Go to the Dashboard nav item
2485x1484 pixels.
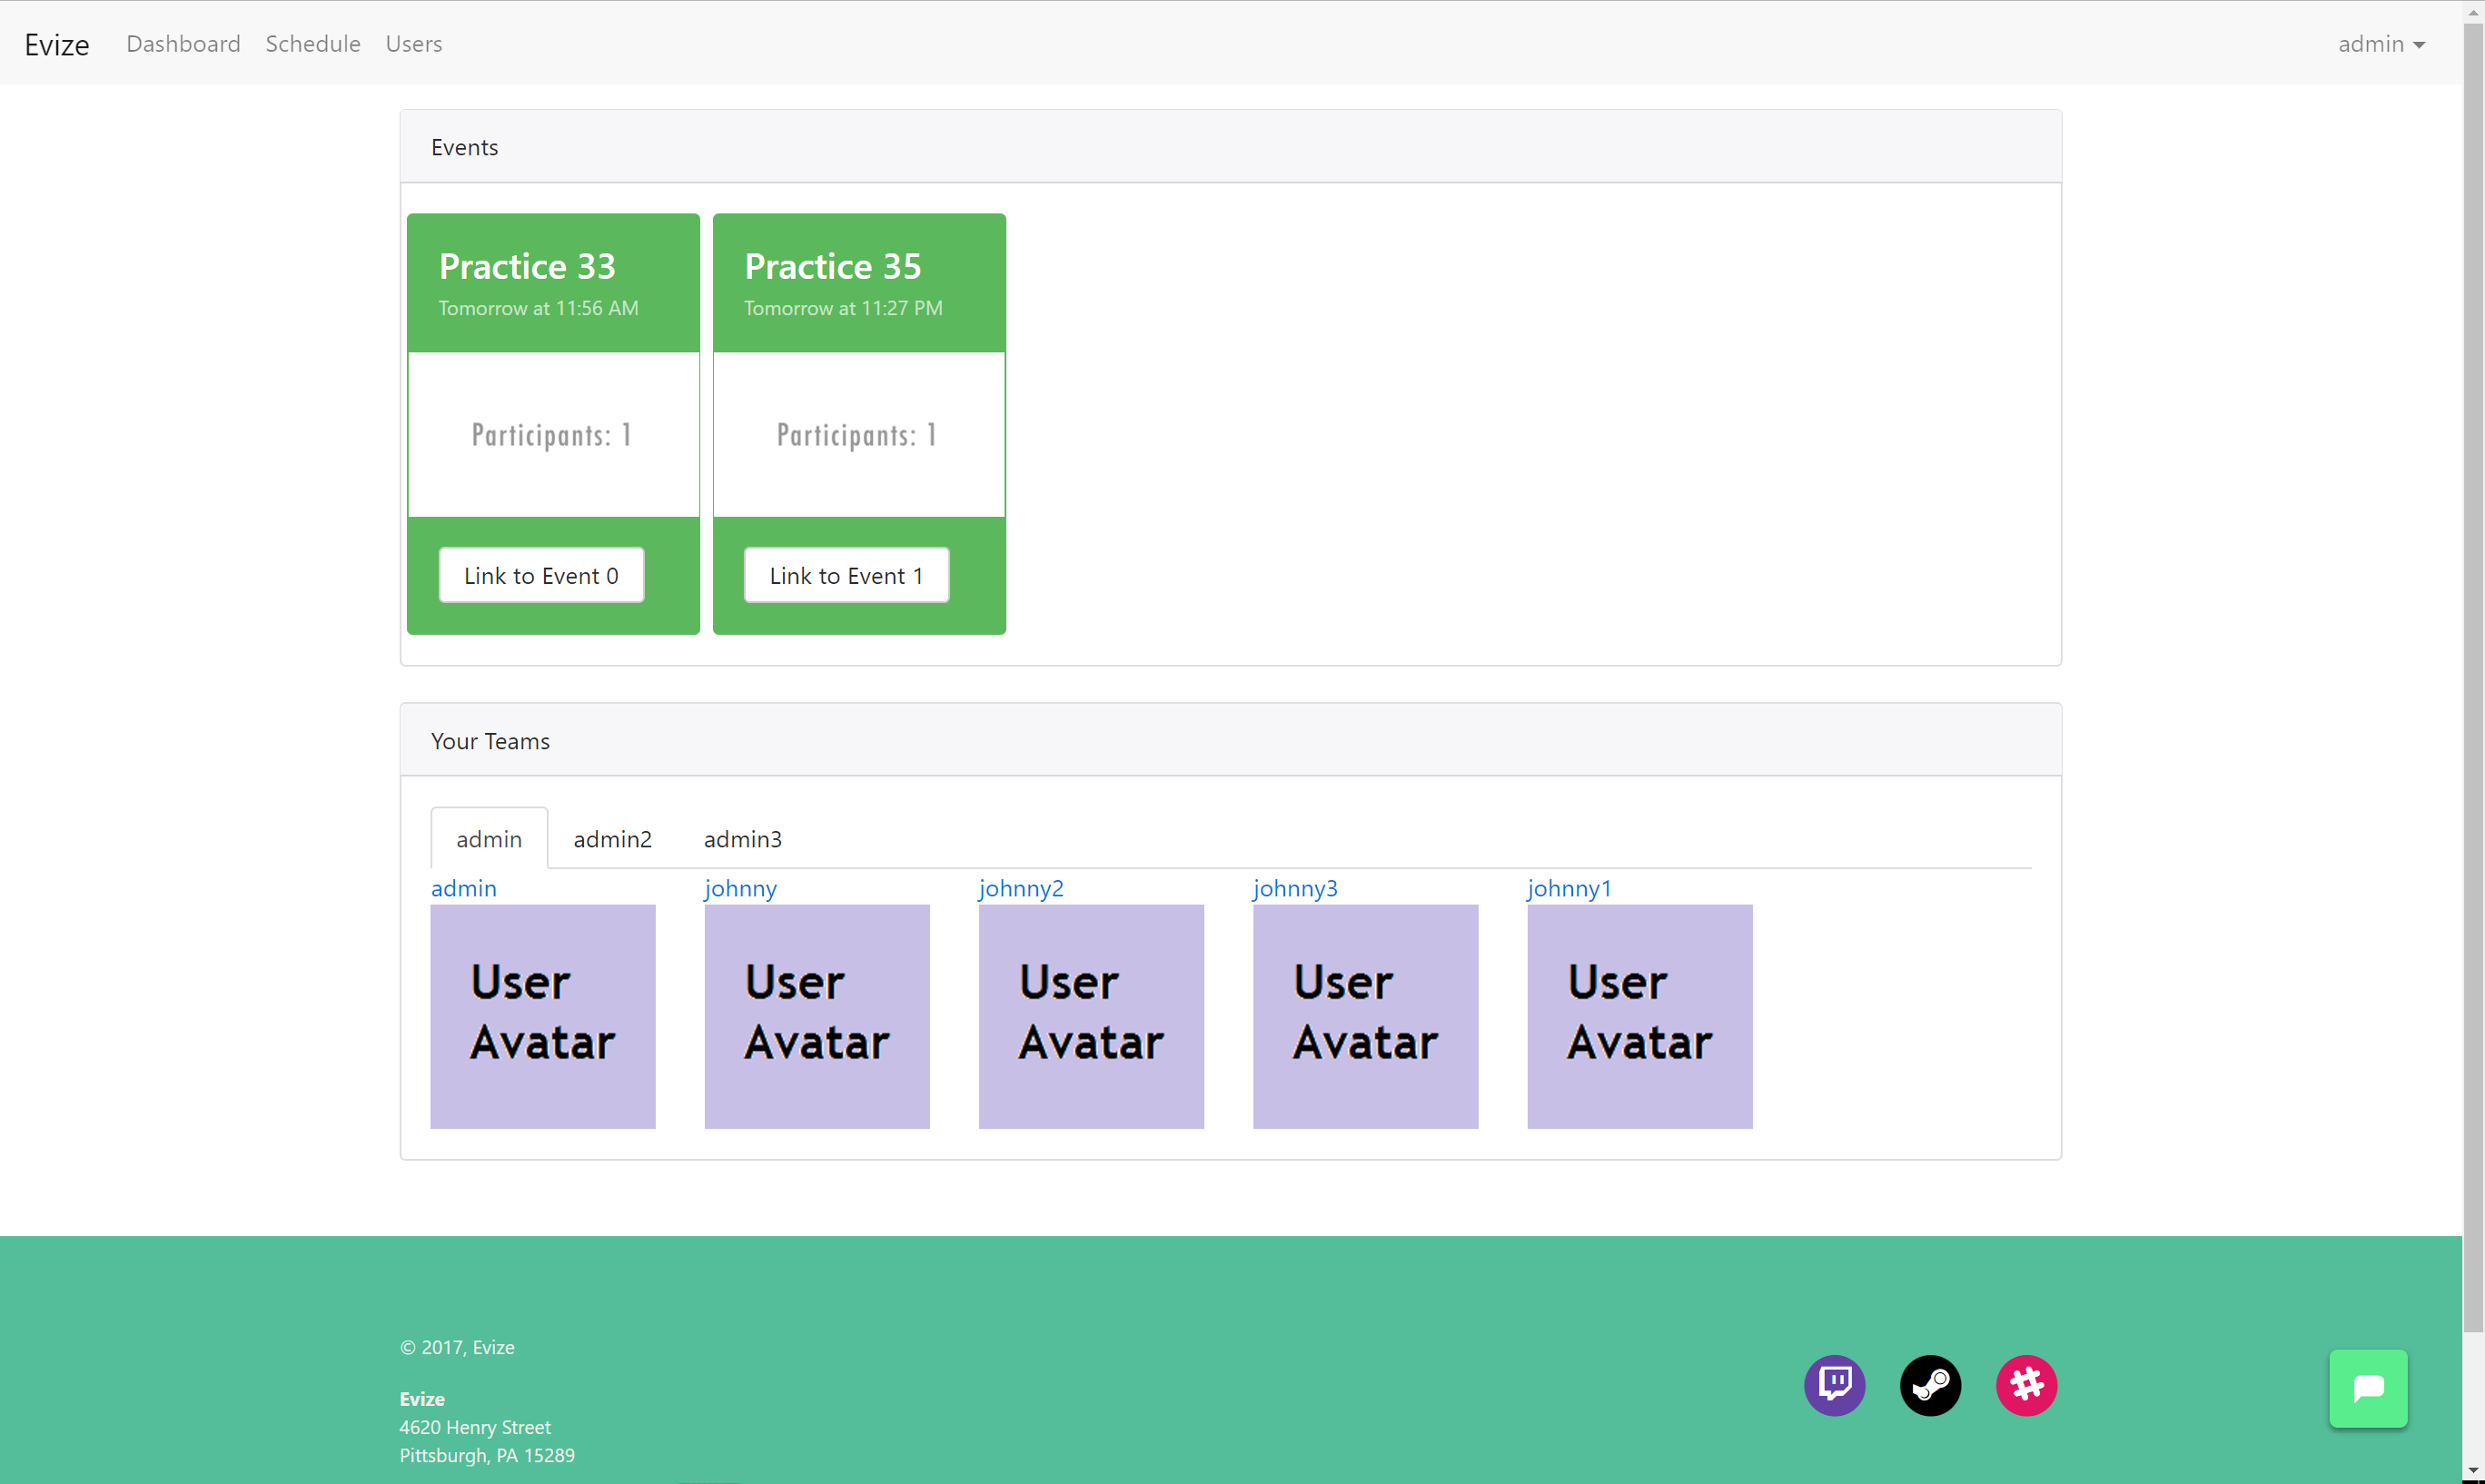click(x=183, y=44)
